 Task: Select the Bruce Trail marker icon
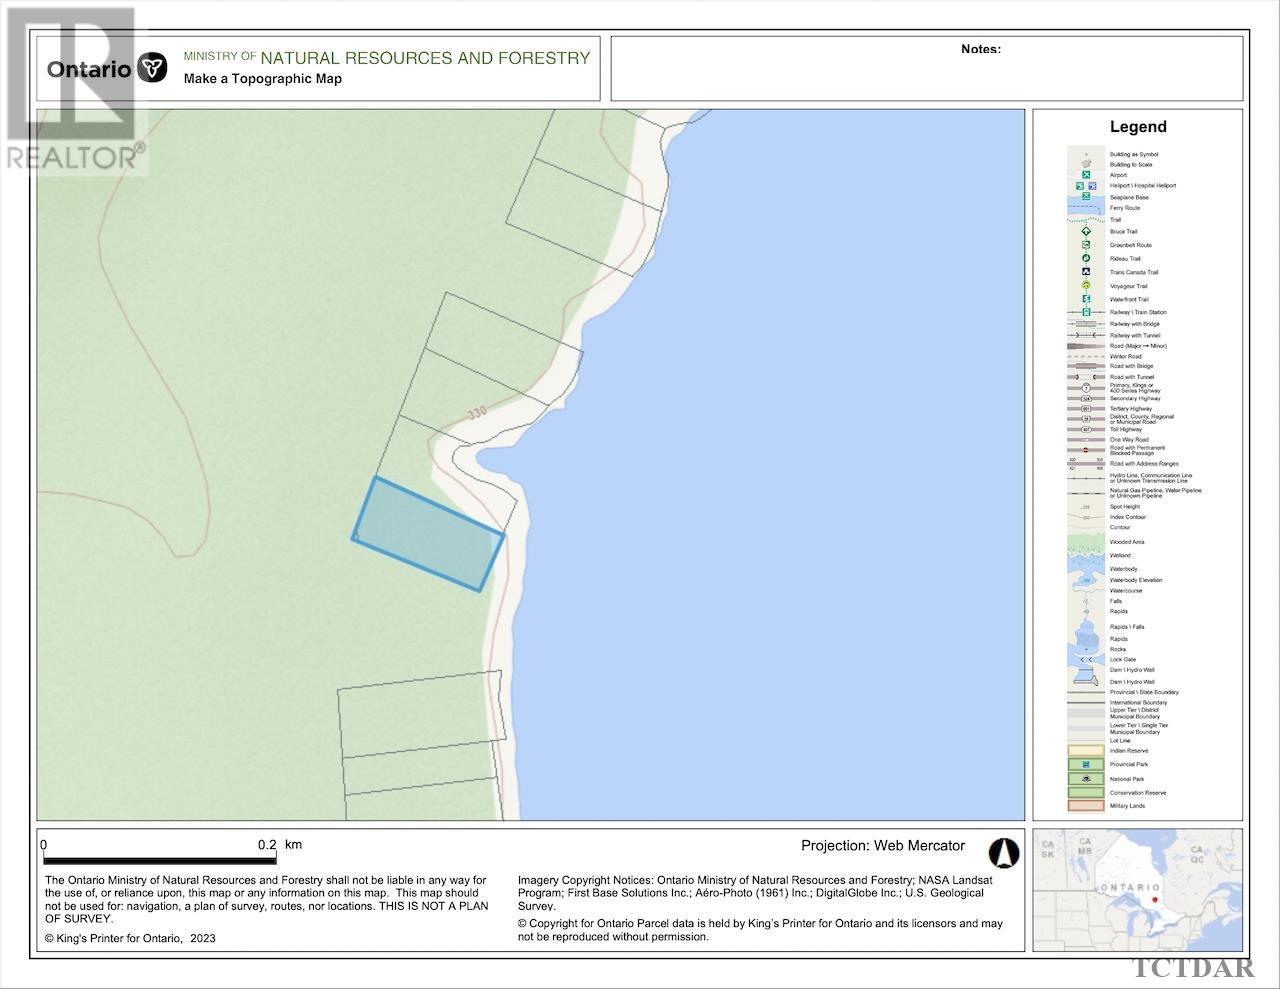[x=1086, y=231]
